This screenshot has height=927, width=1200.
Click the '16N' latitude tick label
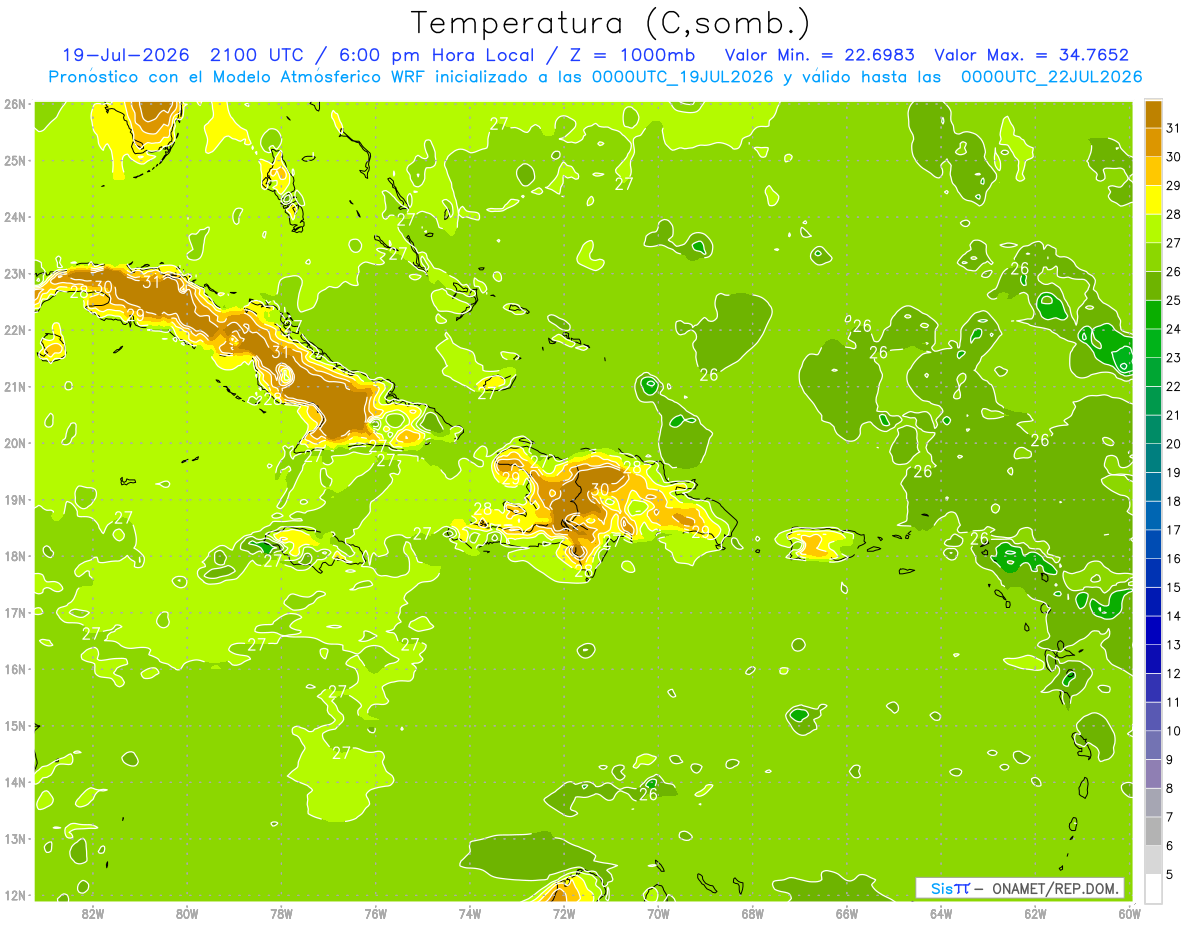click(15, 669)
